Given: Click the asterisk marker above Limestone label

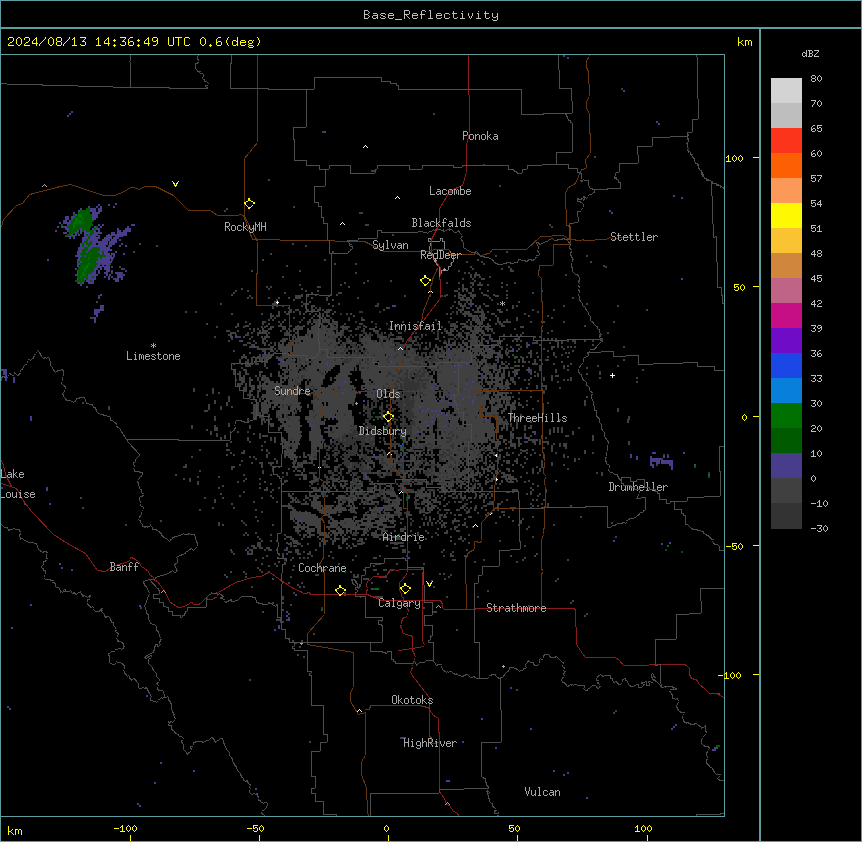Looking at the screenshot, I should tap(153, 346).
